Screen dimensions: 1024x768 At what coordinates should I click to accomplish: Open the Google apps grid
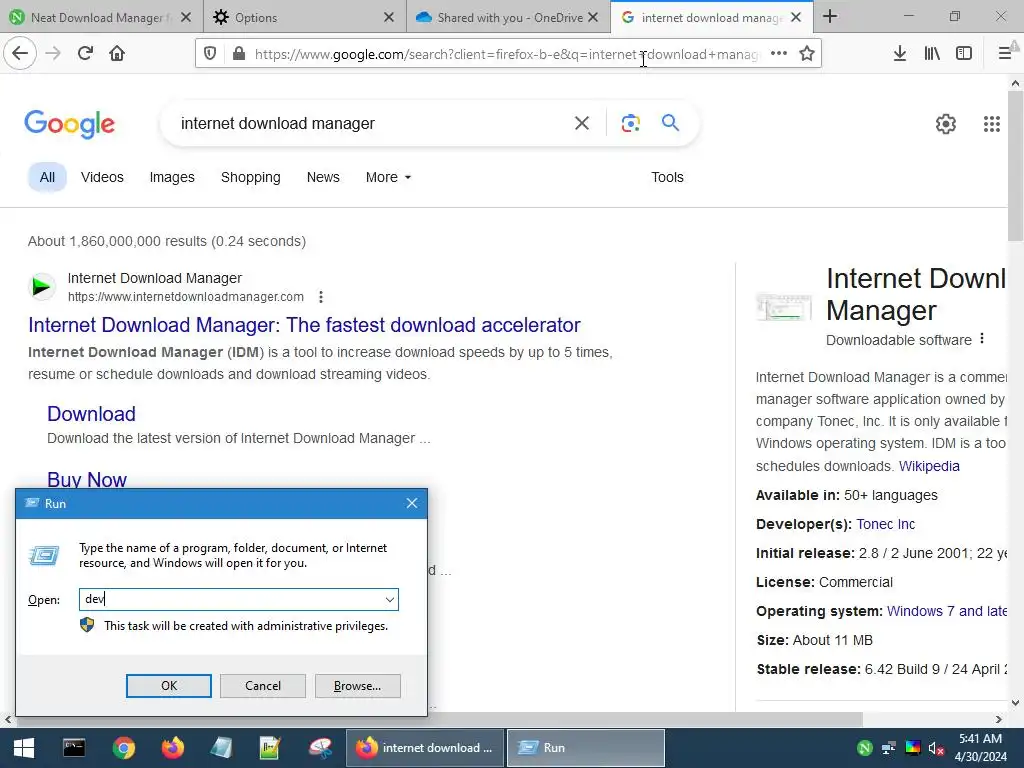point(992,123)
